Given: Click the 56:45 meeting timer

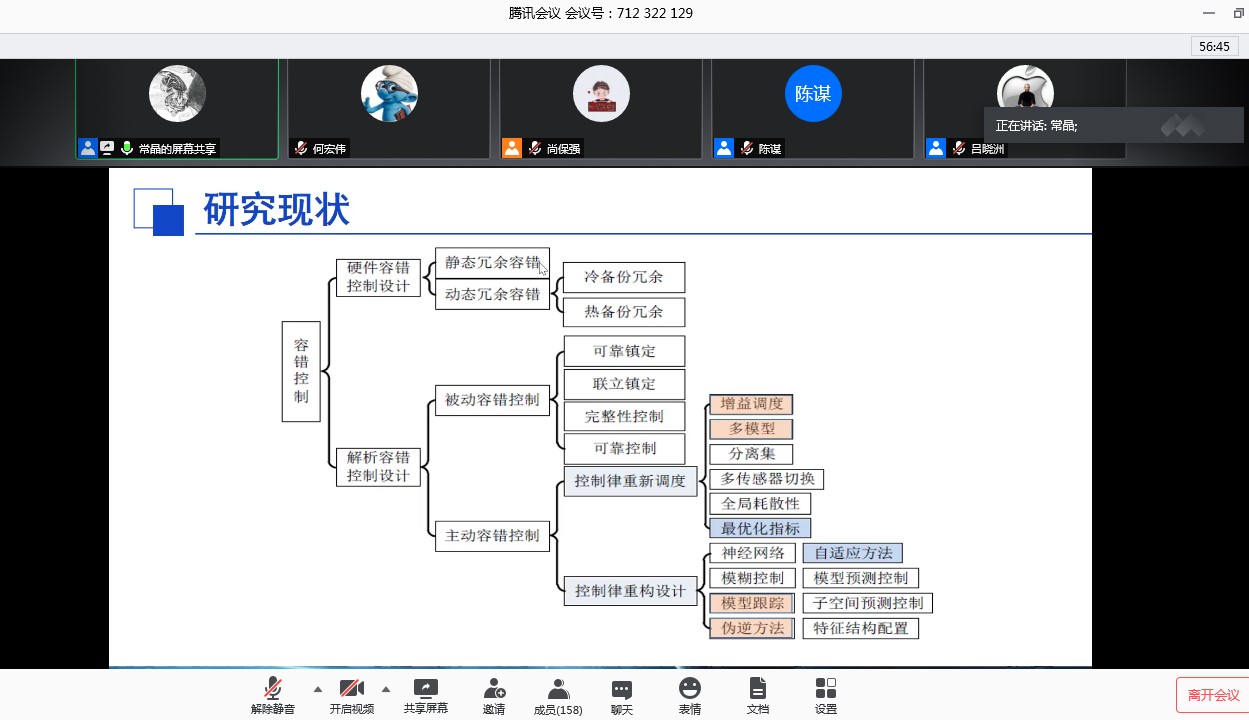Looking at the screenshot, I should 1214,46.
